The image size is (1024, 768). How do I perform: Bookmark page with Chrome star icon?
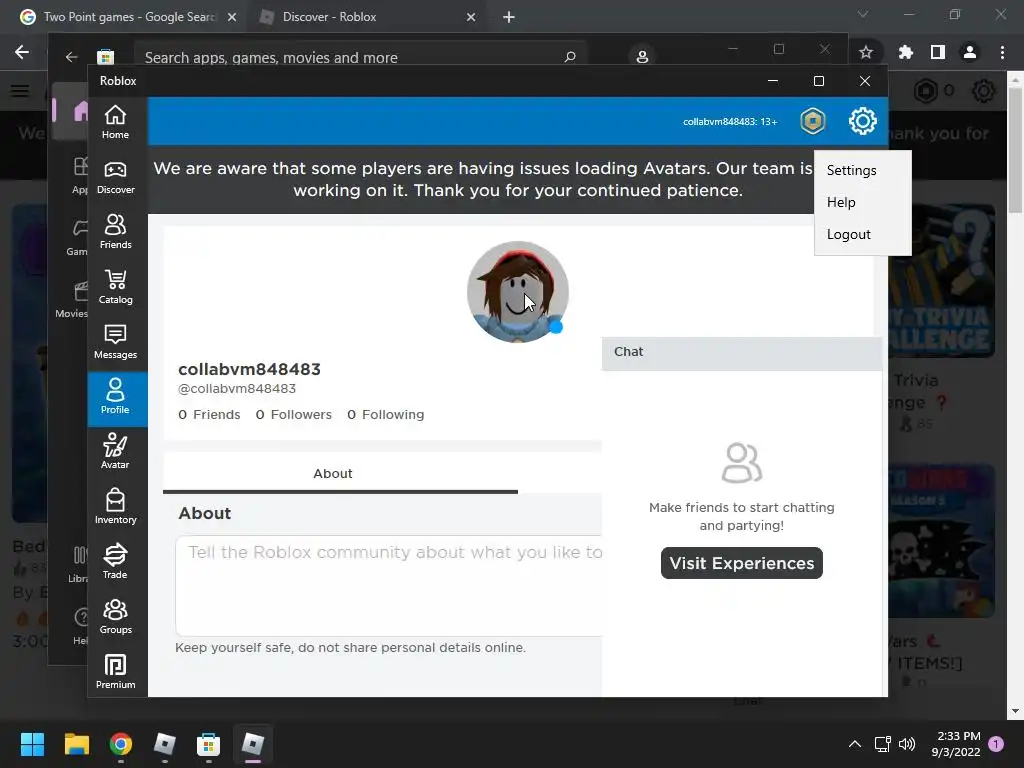(866, 52)
